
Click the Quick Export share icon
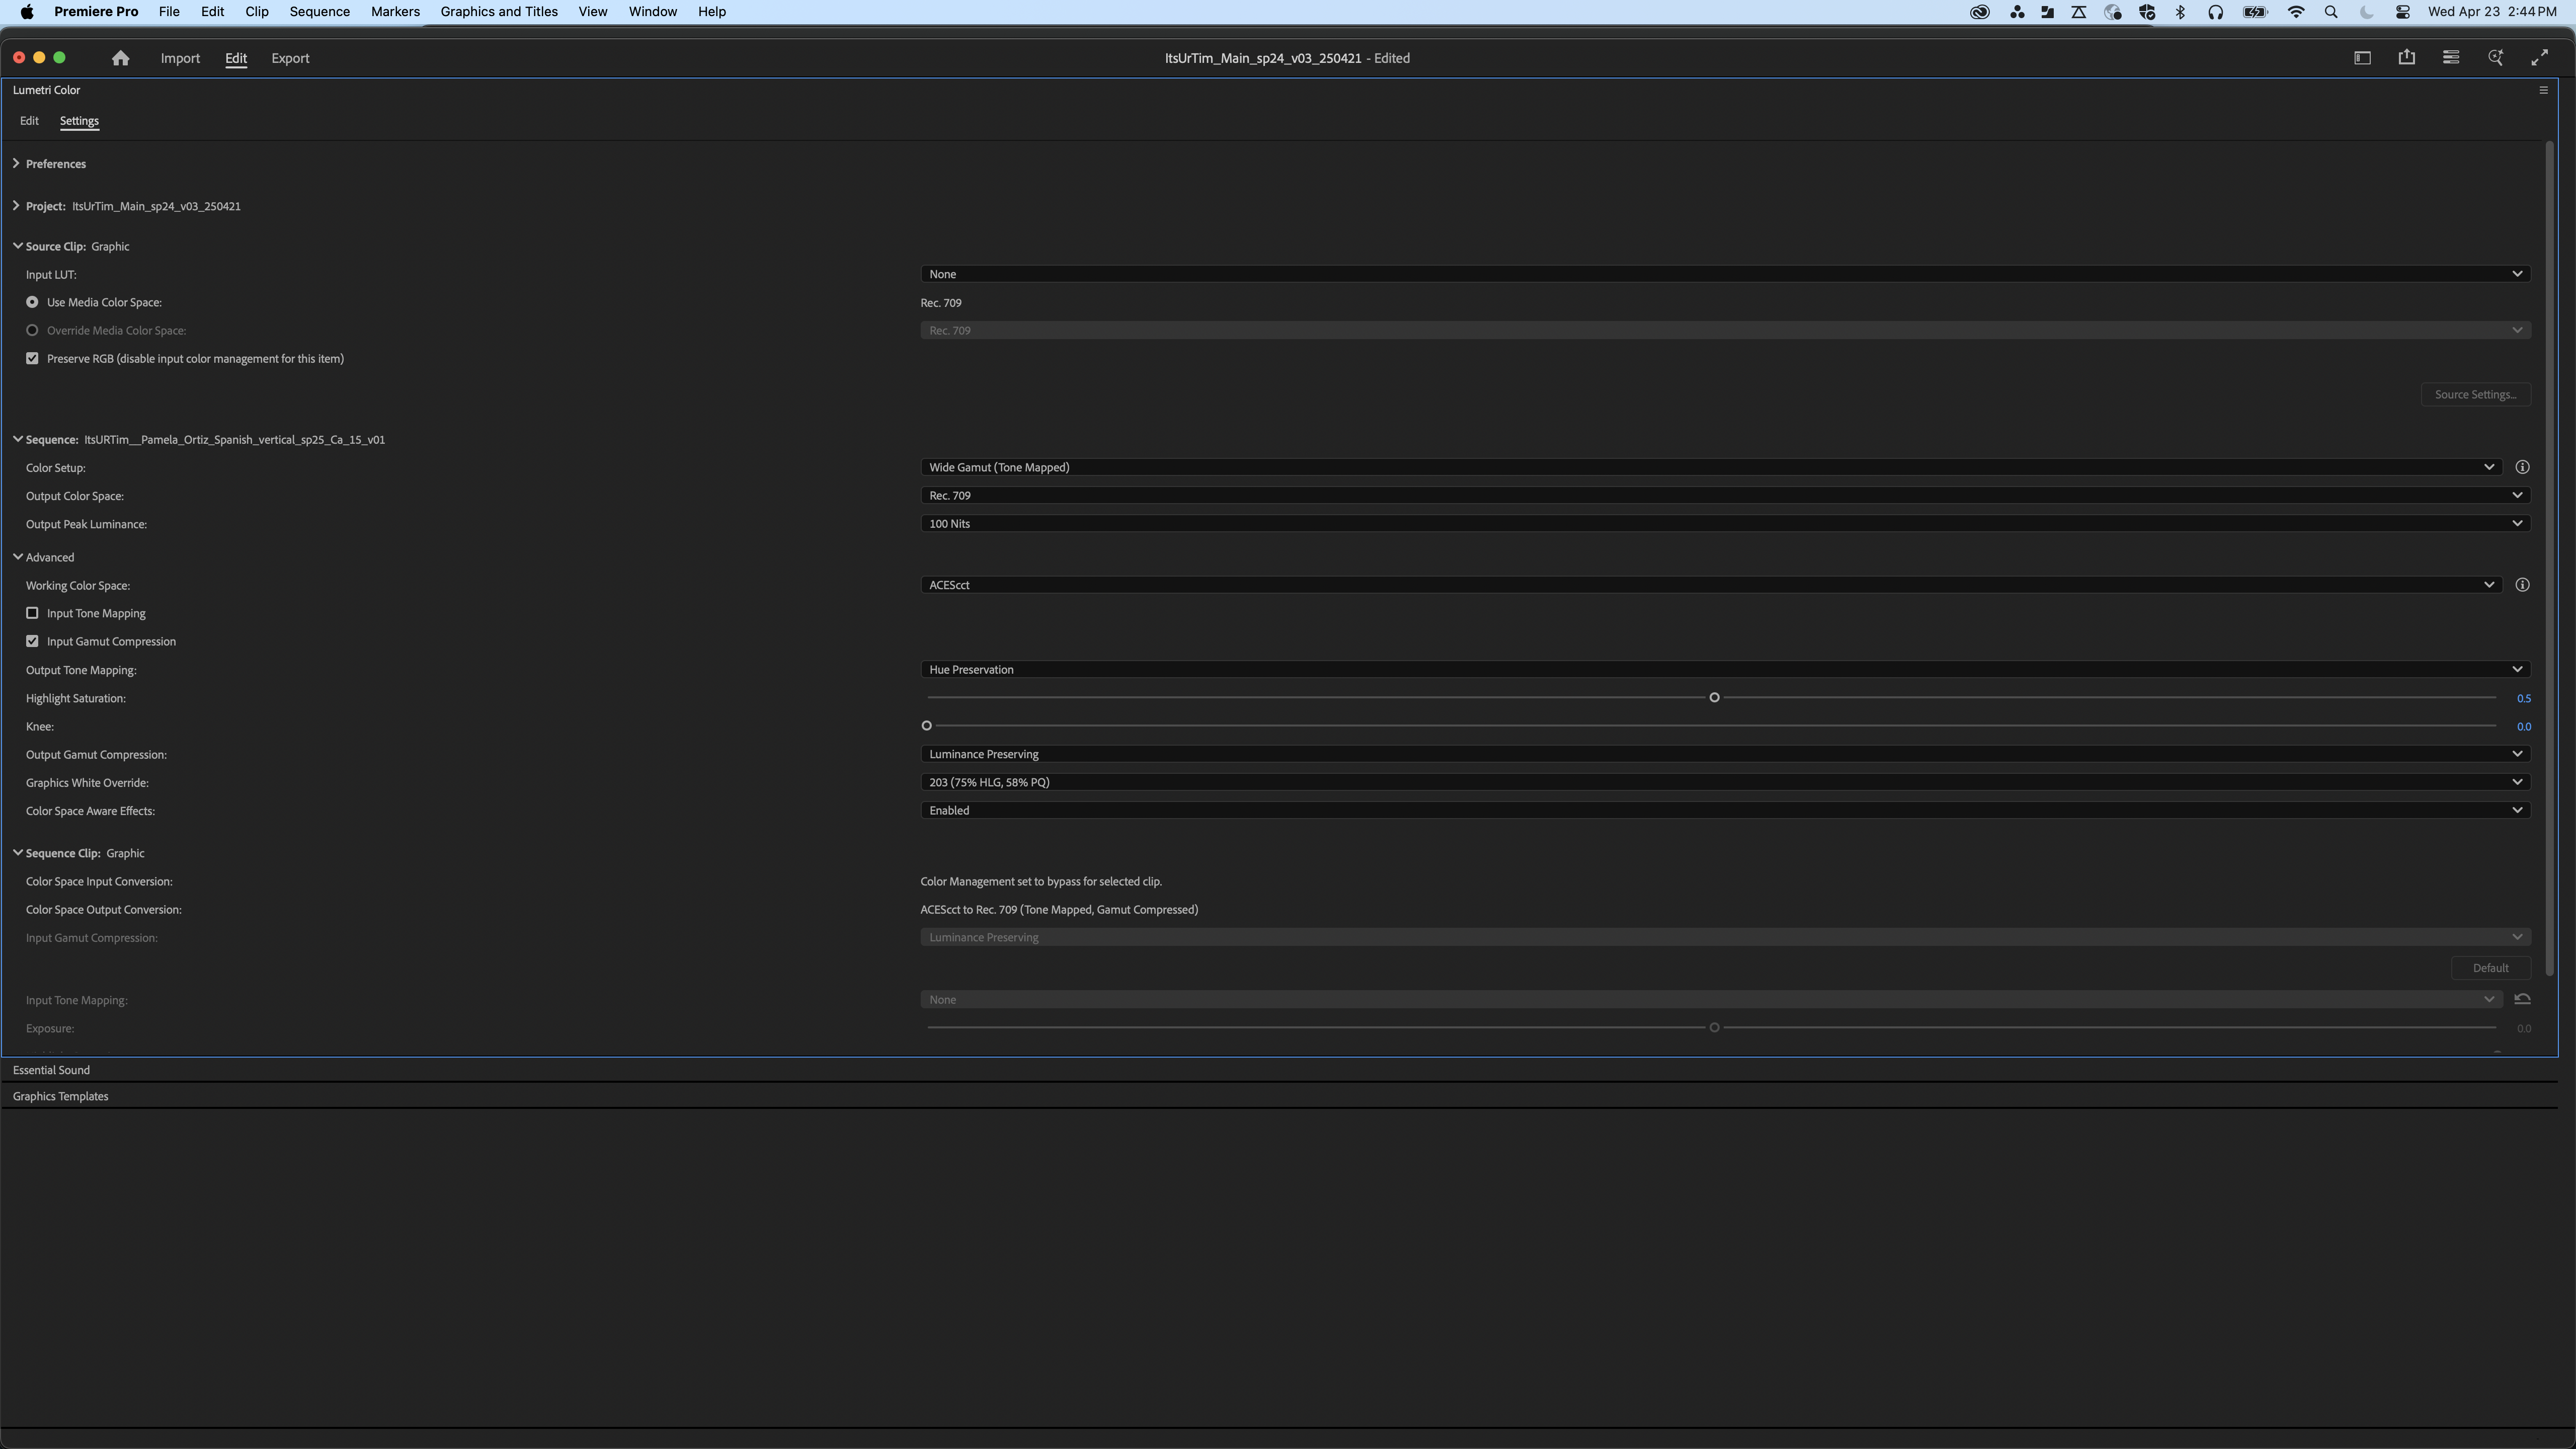click(x=2406, y=58)
